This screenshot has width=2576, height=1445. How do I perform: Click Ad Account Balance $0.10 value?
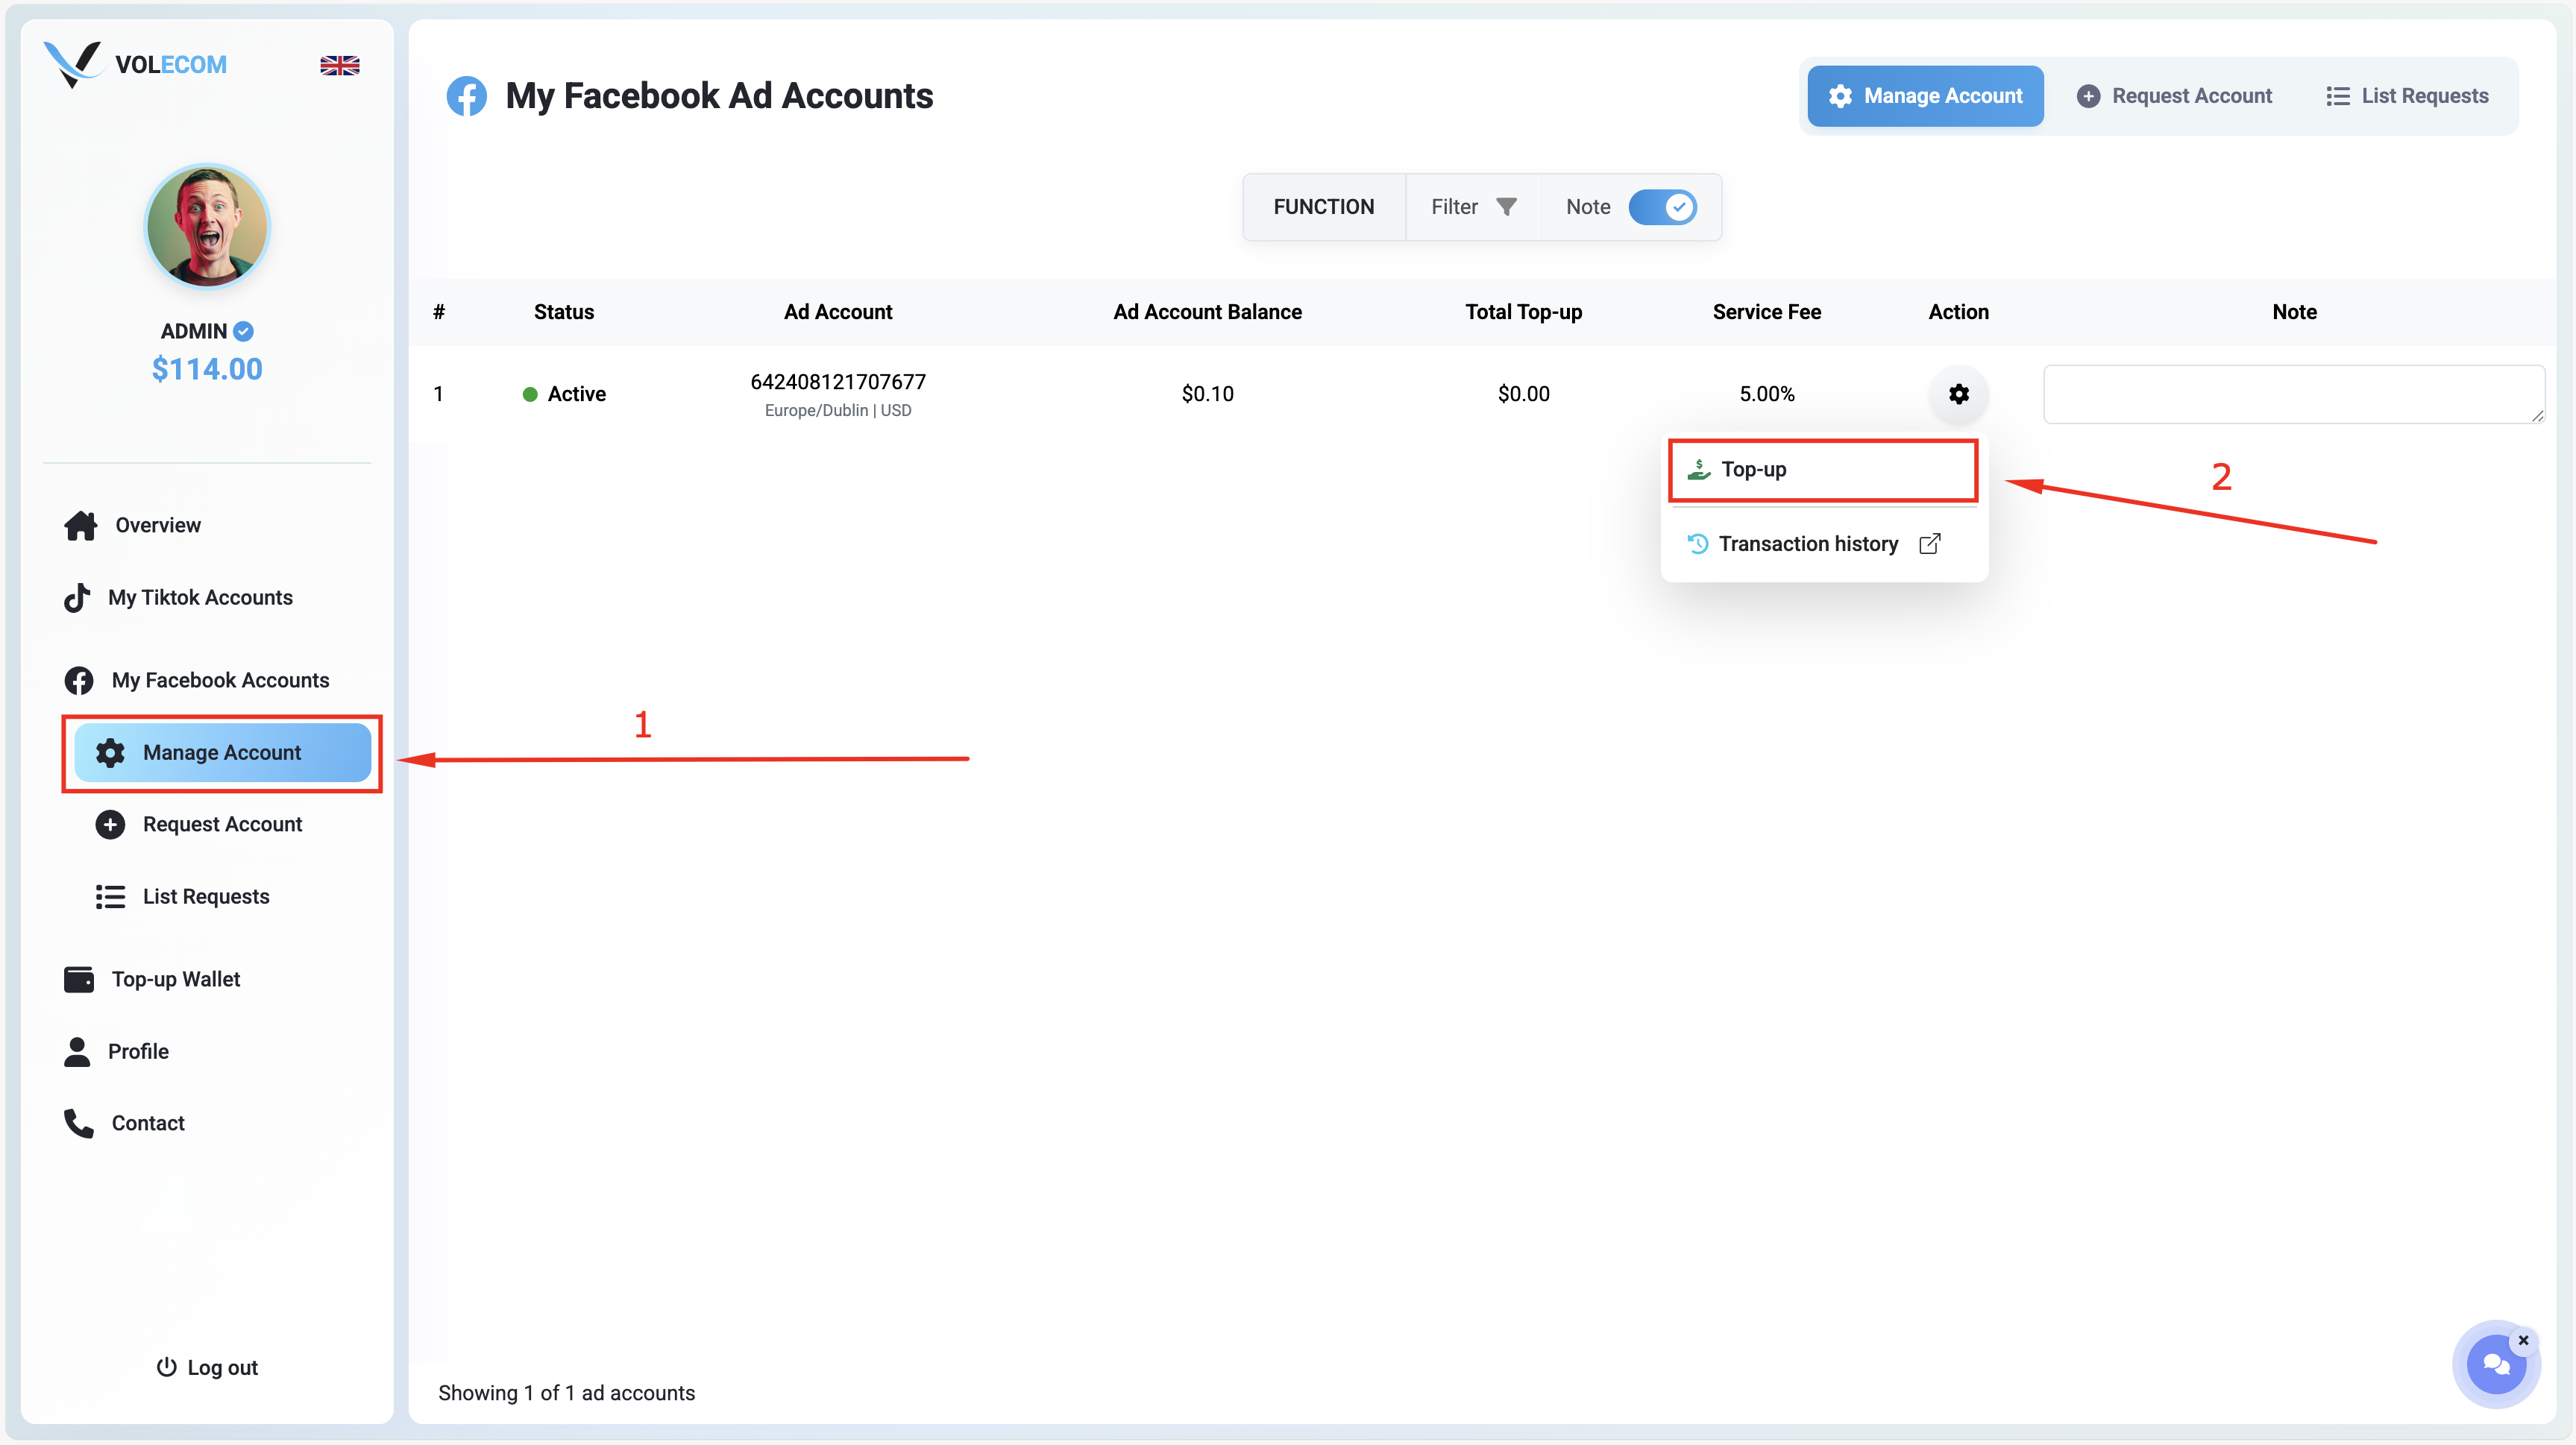1207,394
